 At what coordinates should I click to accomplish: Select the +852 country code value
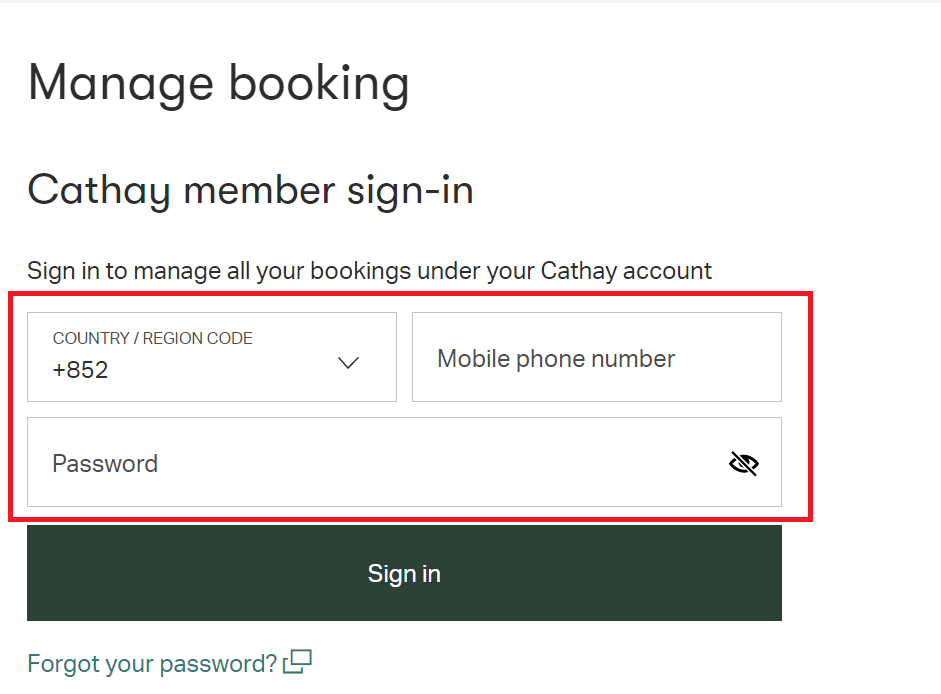tap(80, 370)
